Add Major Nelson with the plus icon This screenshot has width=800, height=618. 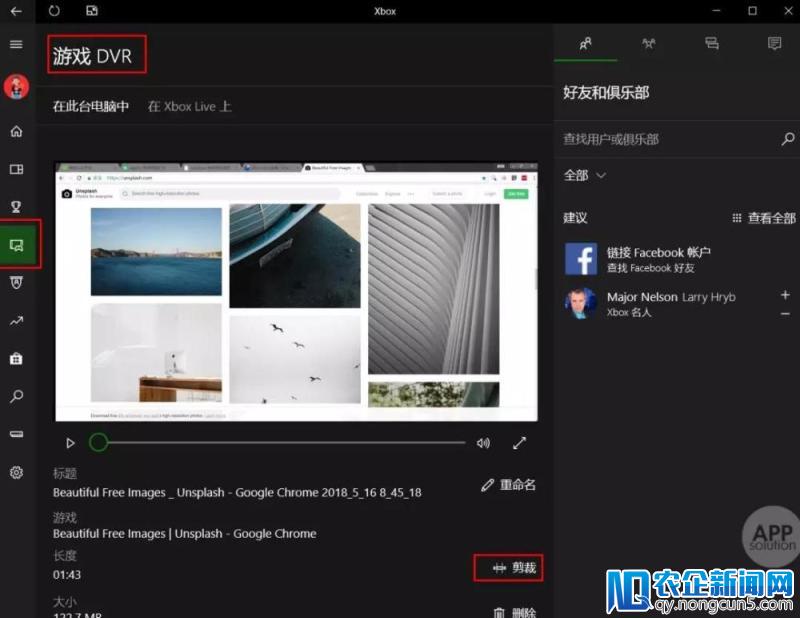(x=785, y=295)
